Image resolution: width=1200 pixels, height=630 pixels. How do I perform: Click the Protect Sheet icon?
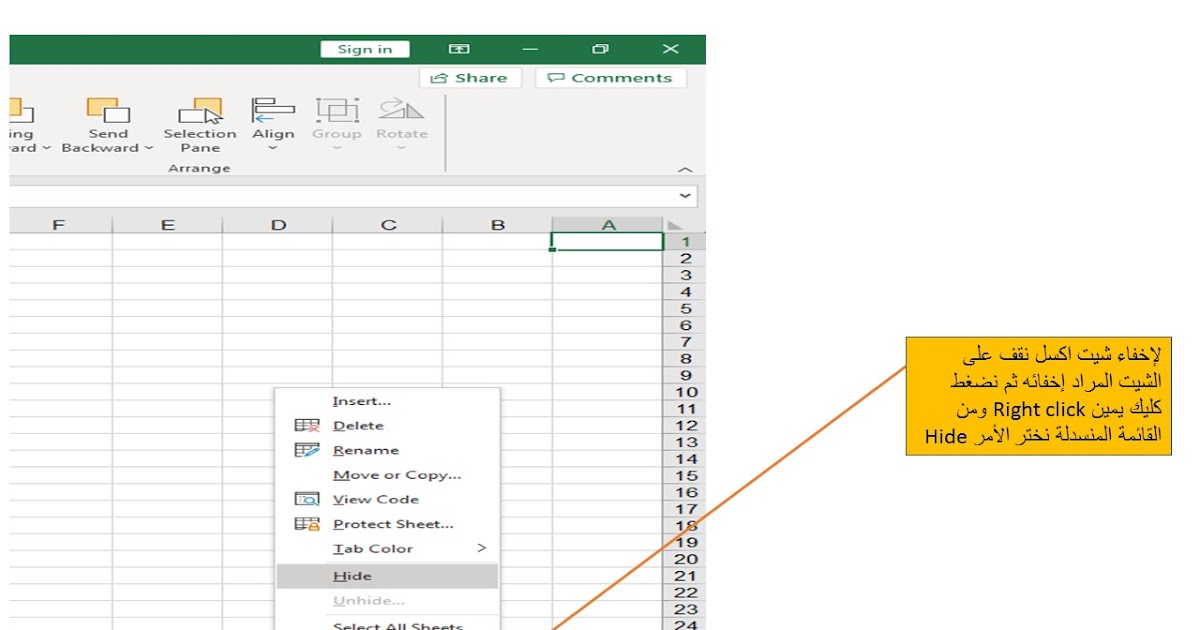pyautogui.click(x=306, y=524)
